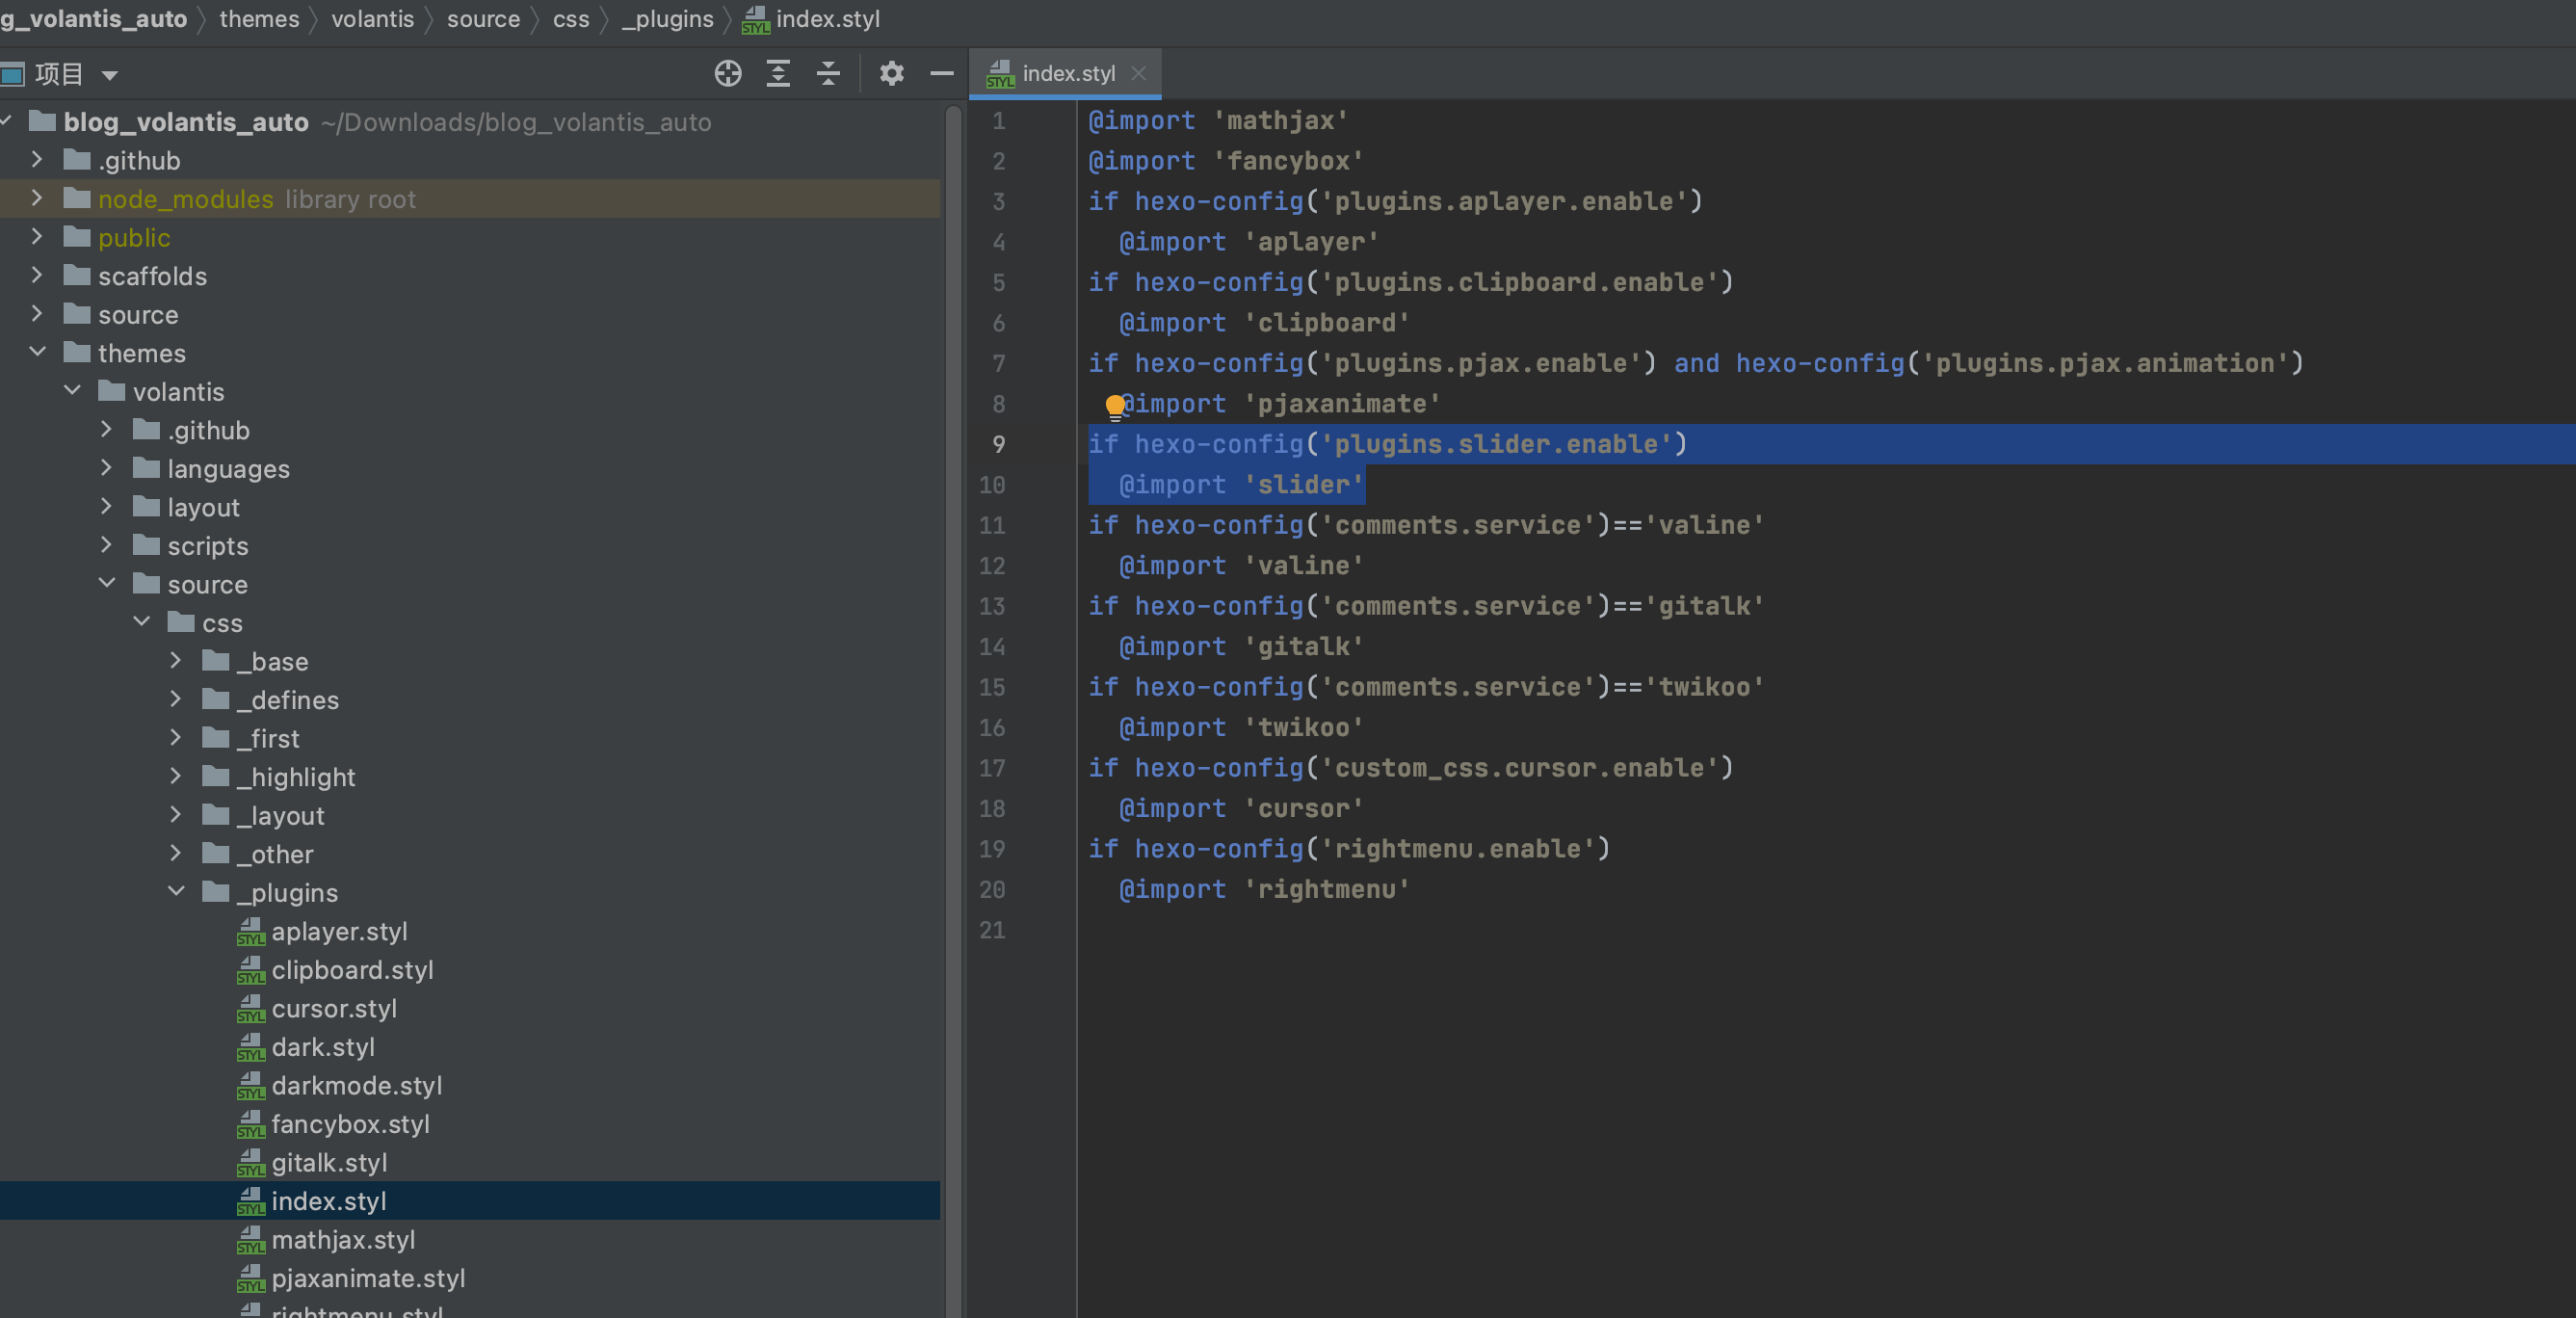Open fancybox.styl file icon

(x=251, y=1124)
